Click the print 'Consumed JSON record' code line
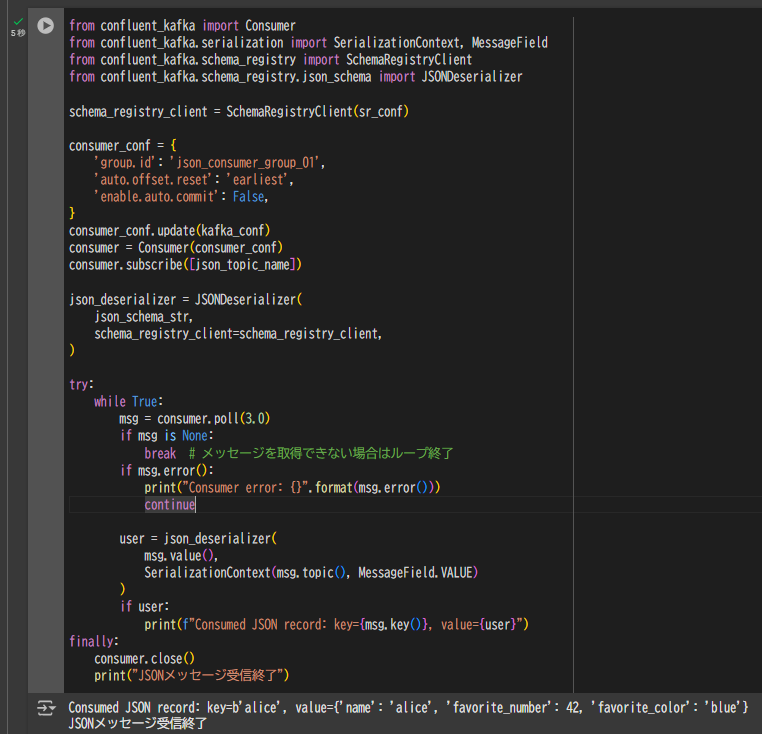The height and width of the screenshot is (734, 762). [x=336, y=624]
